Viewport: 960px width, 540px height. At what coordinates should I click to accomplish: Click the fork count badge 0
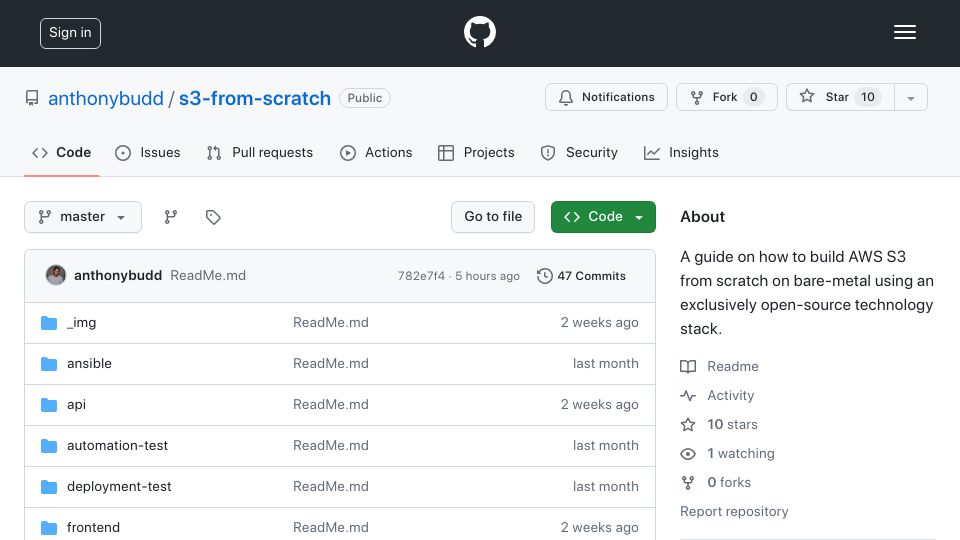[754, 97]
